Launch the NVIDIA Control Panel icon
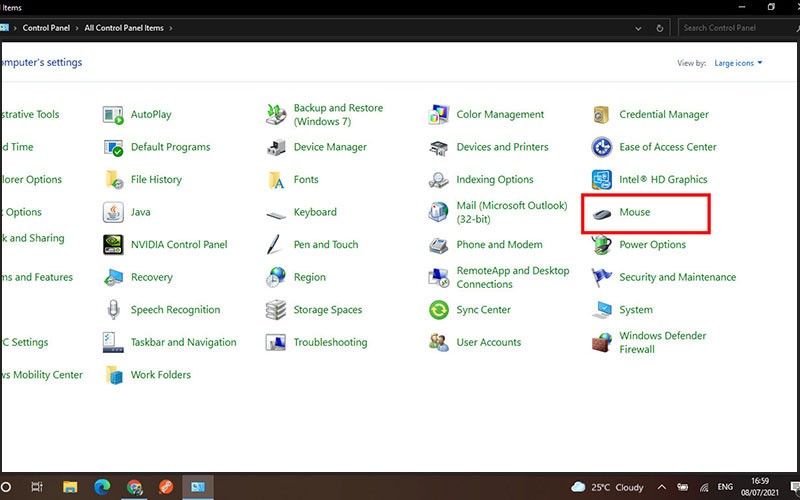This screenshot has width=800, height=500. click(x=113, y=245)
